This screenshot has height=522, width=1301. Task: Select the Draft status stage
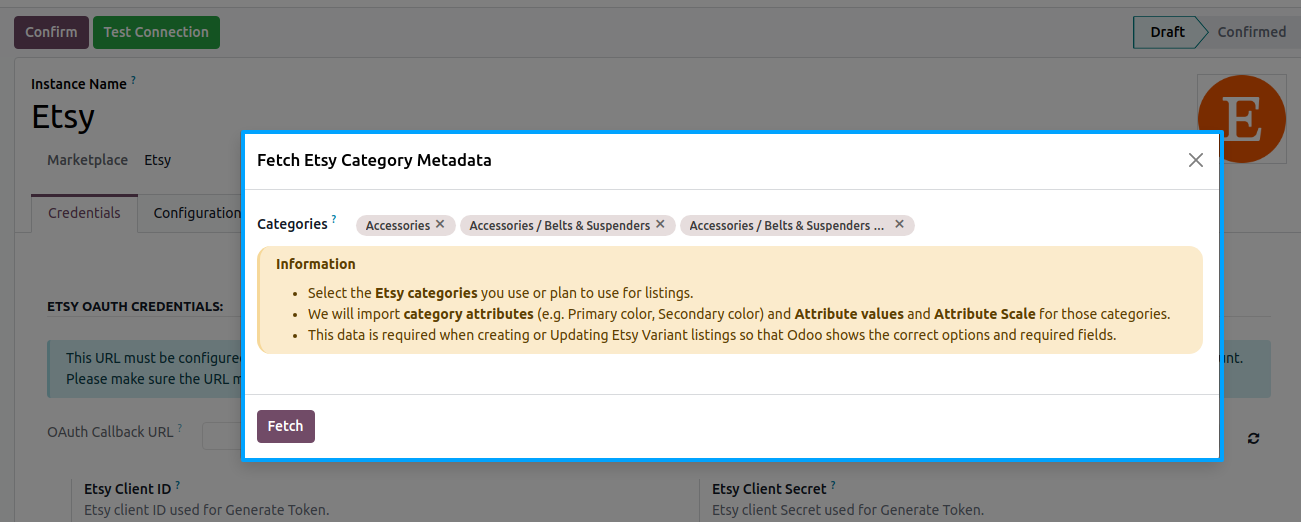tap(1166, 32)
